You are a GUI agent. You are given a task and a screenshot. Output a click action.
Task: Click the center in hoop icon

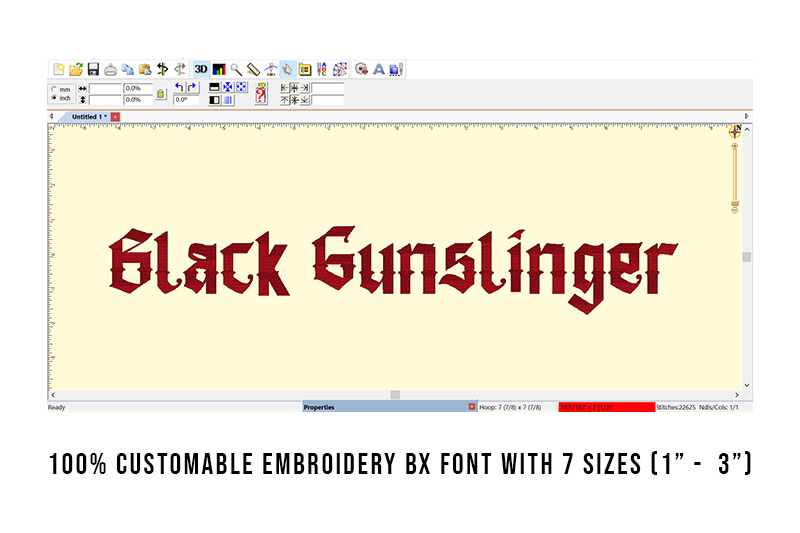tap(228, 87)
